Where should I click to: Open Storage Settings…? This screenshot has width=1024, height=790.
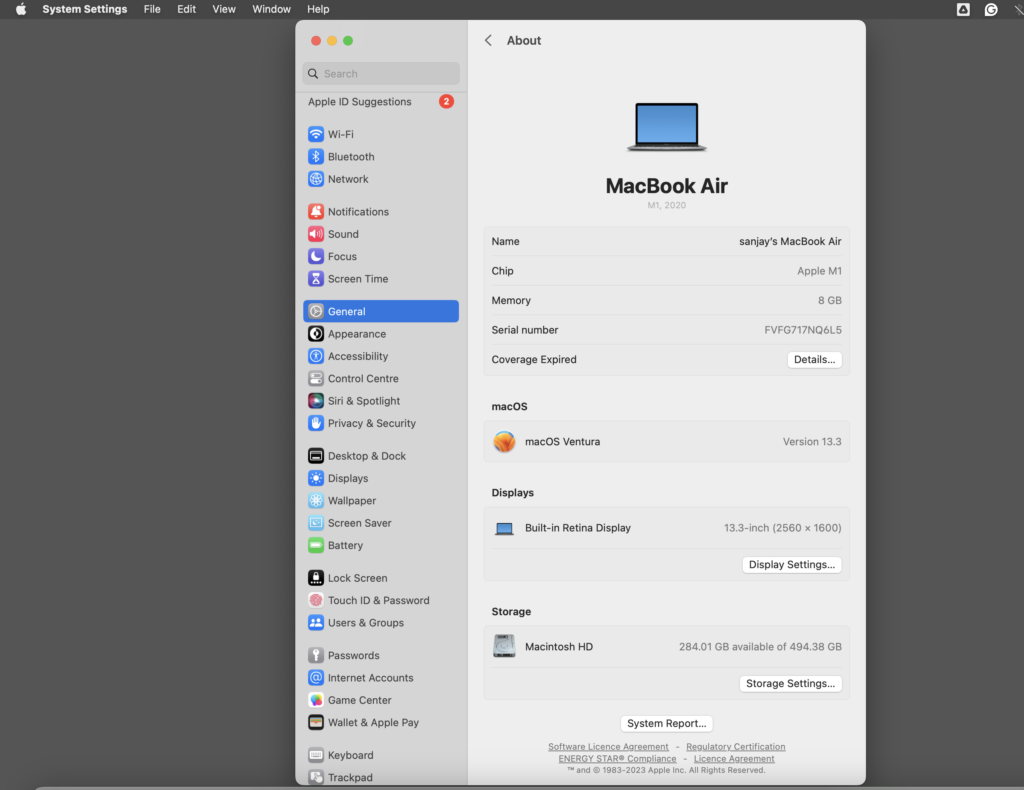(x=790, y=684)
